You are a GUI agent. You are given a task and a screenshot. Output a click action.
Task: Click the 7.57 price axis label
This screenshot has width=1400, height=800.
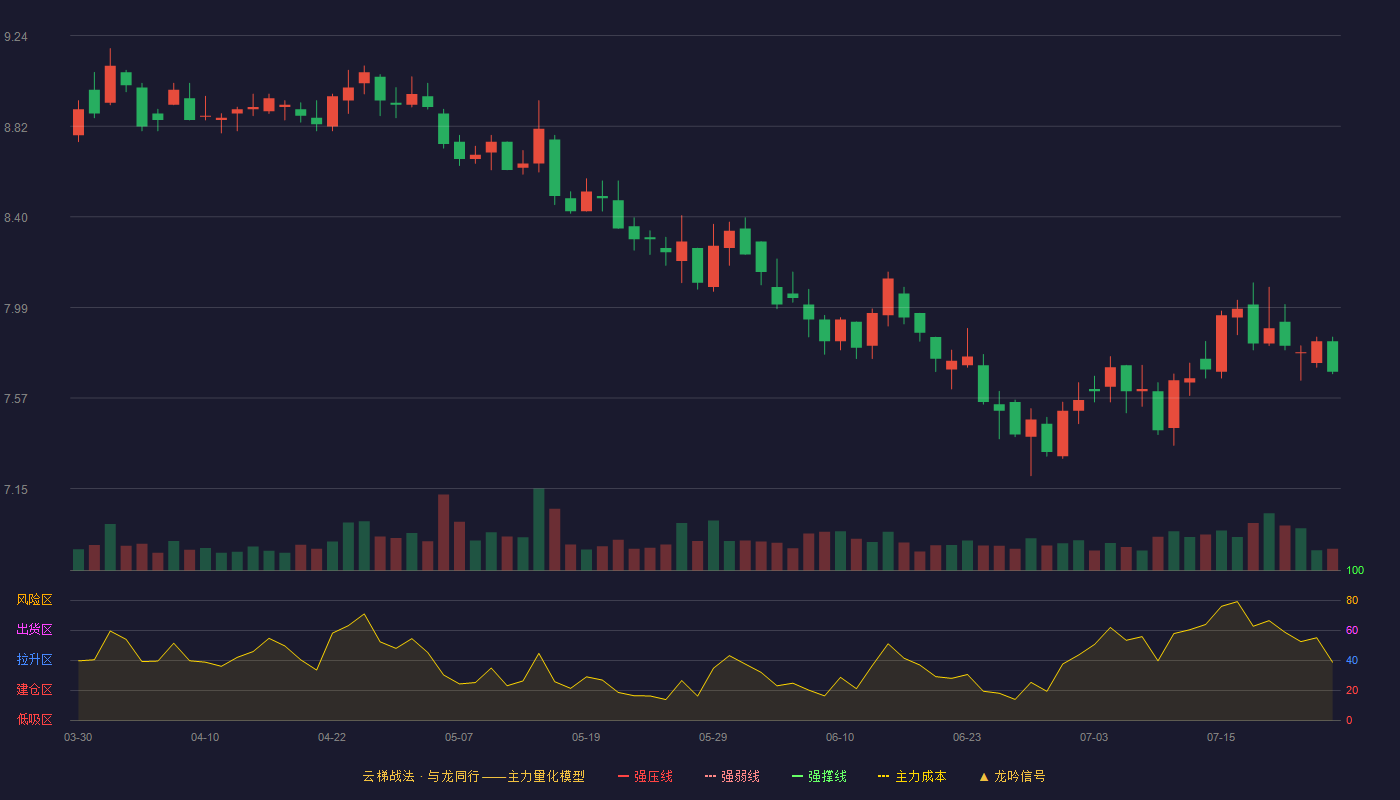(x=16, y=399)
